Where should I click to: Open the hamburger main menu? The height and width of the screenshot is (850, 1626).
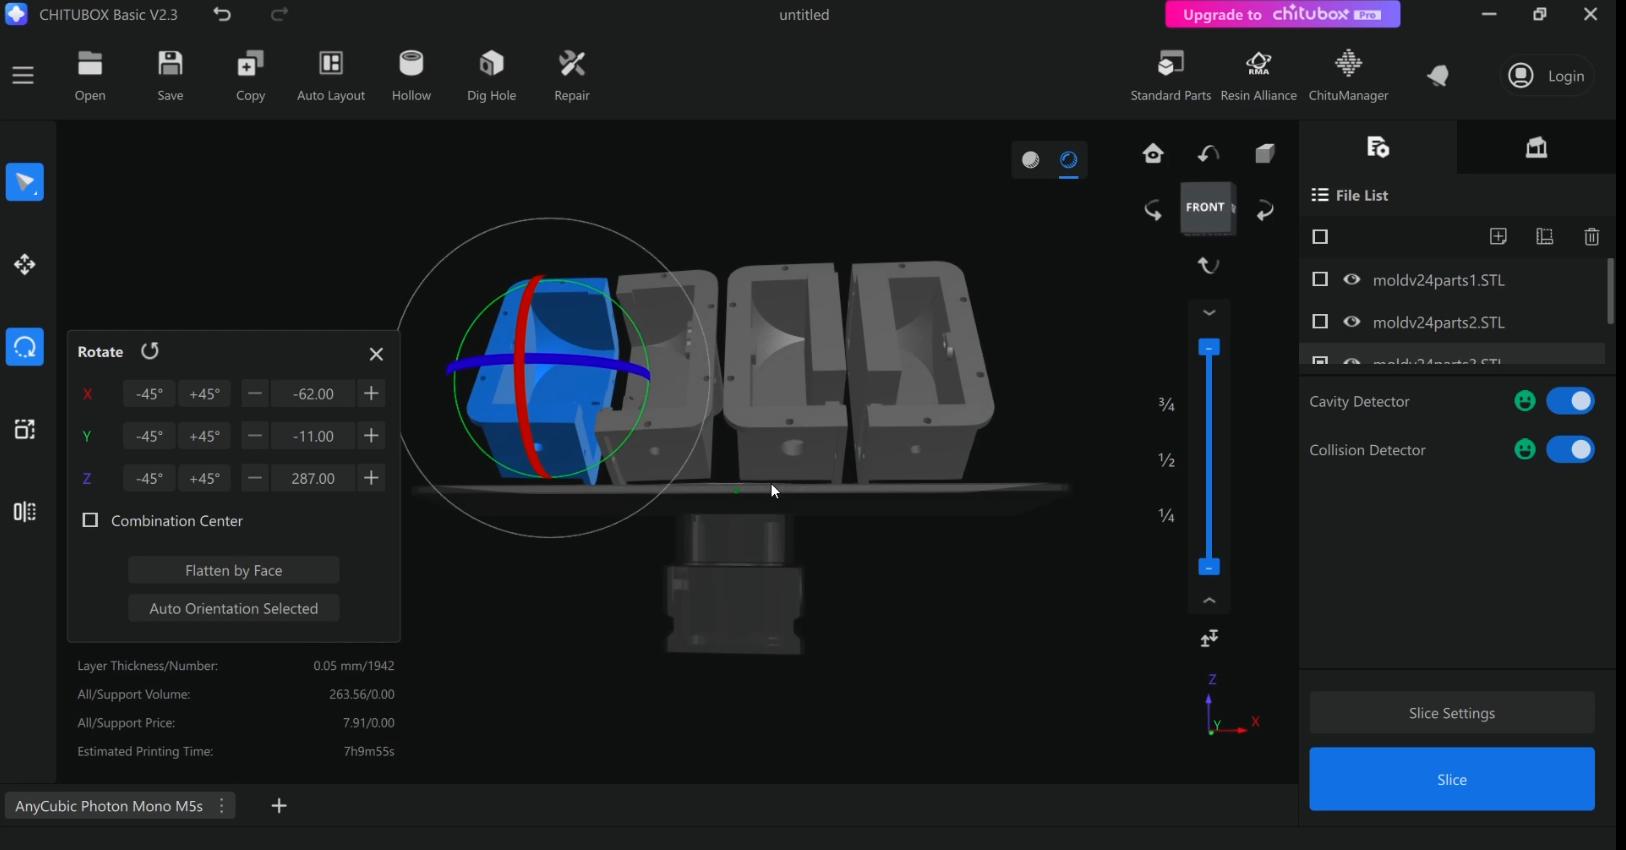click(x=23, y=75)
